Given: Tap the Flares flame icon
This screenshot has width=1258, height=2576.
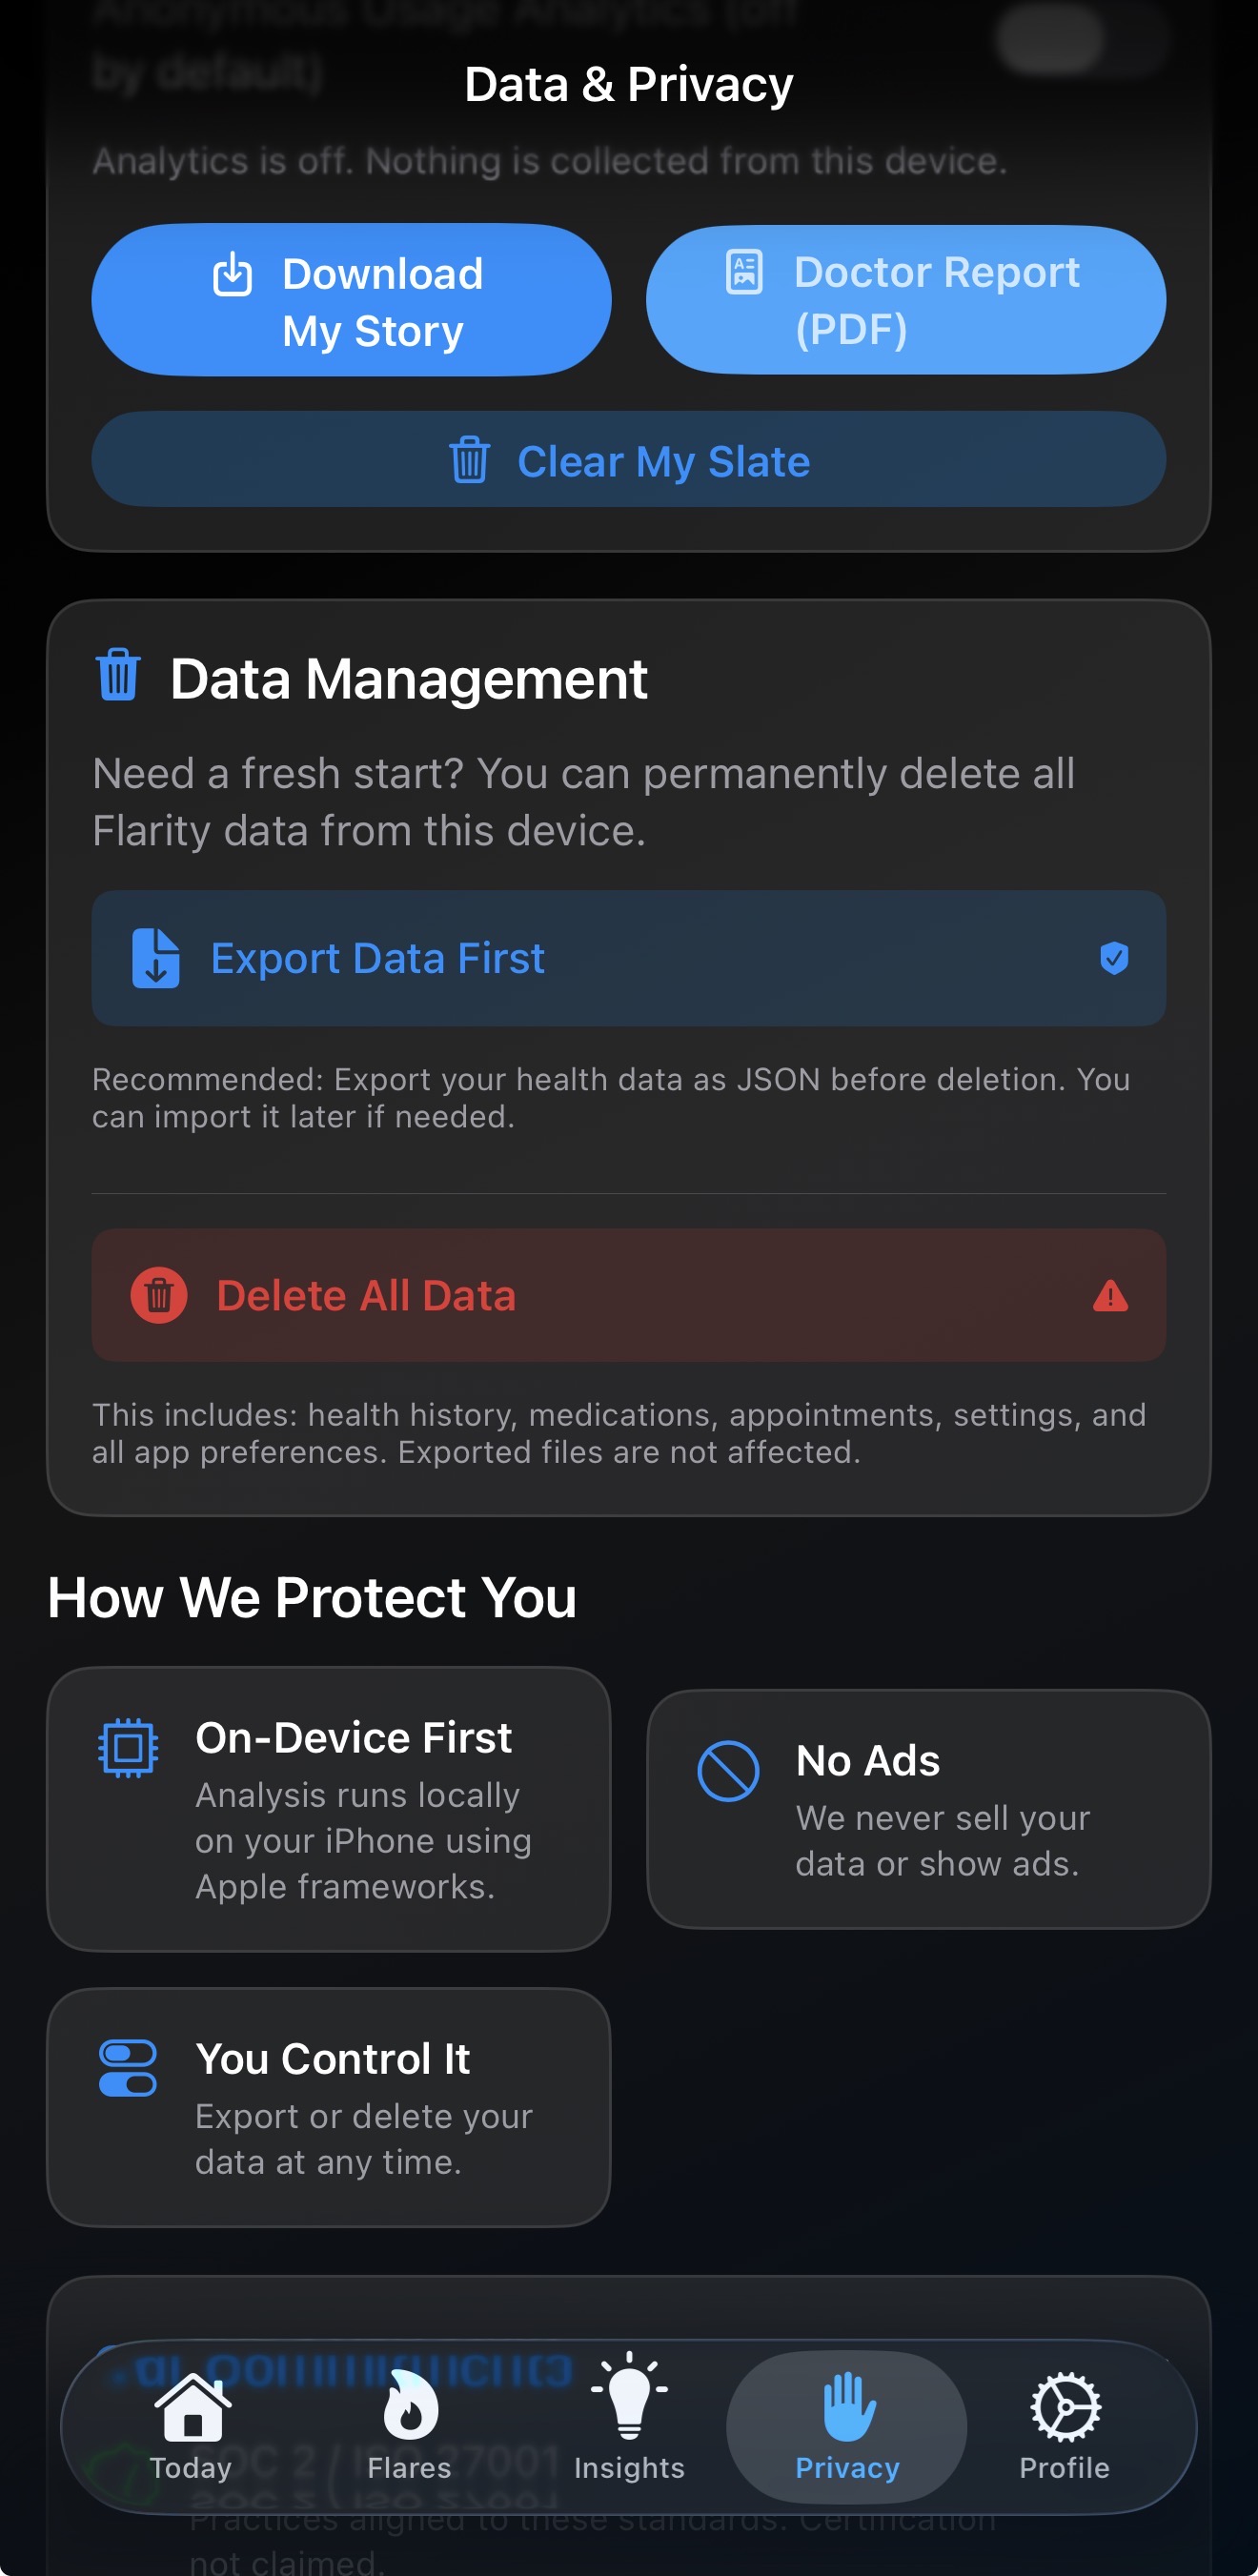Looking at the screenshot, I should pyautogui.click(x=409, y=2410).
